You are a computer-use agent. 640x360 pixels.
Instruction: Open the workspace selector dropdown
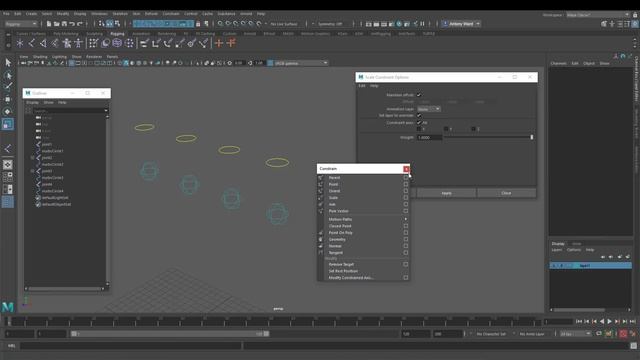[598, 15]
